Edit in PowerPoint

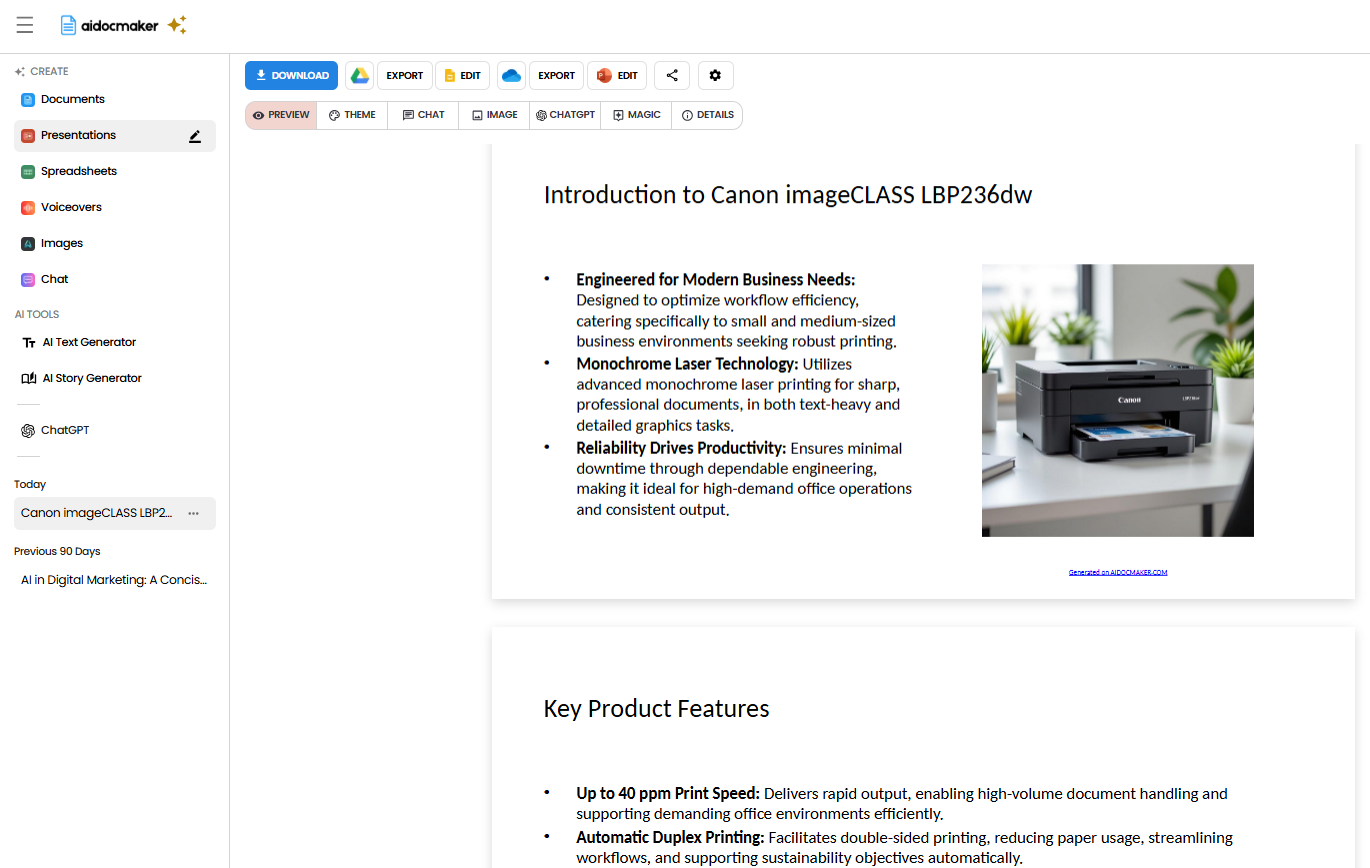tap(617, 76)
